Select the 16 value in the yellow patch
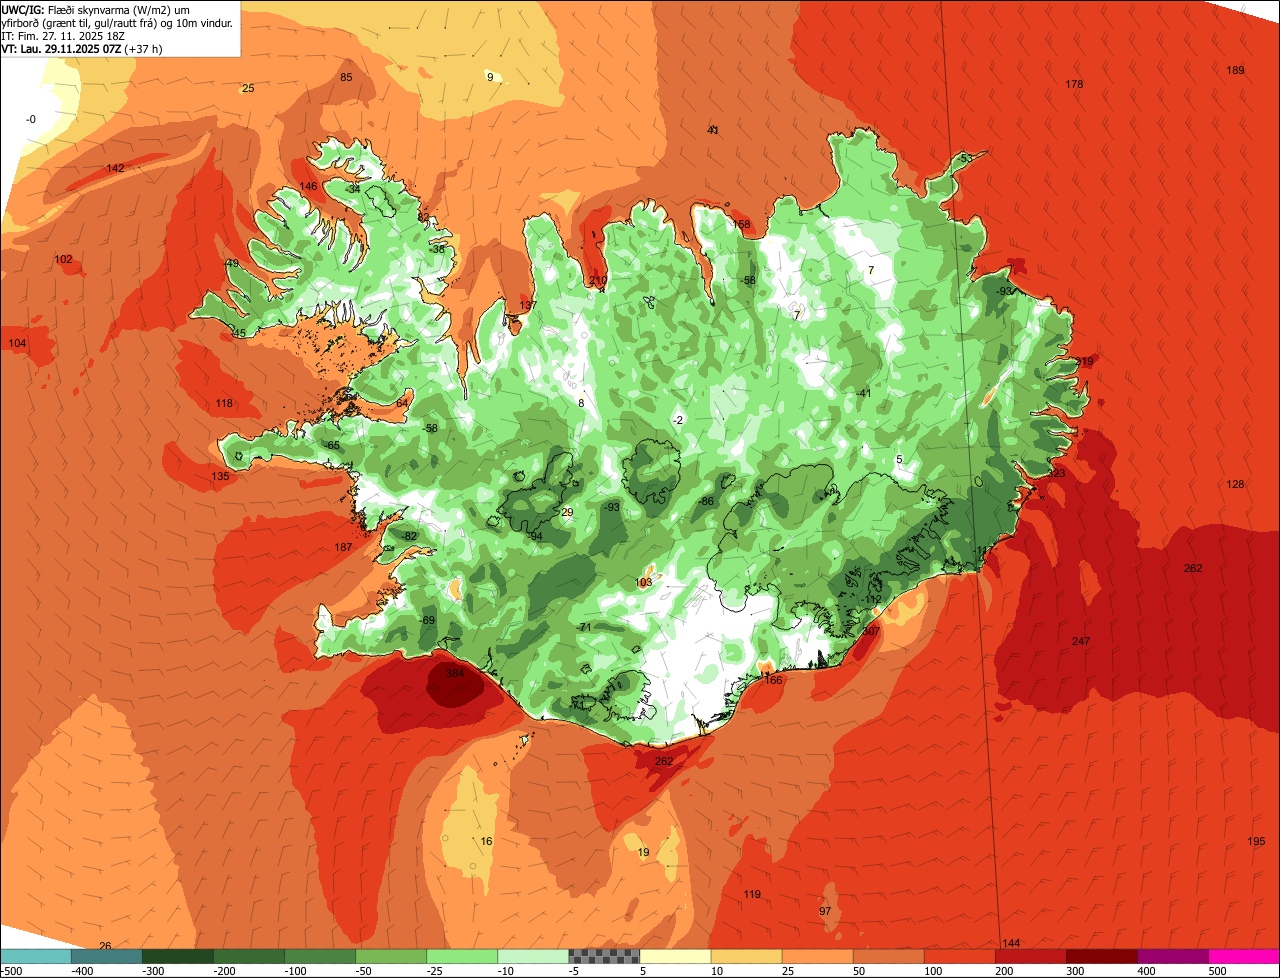Viewport: 1280px width, 978px height. (486, 841)
